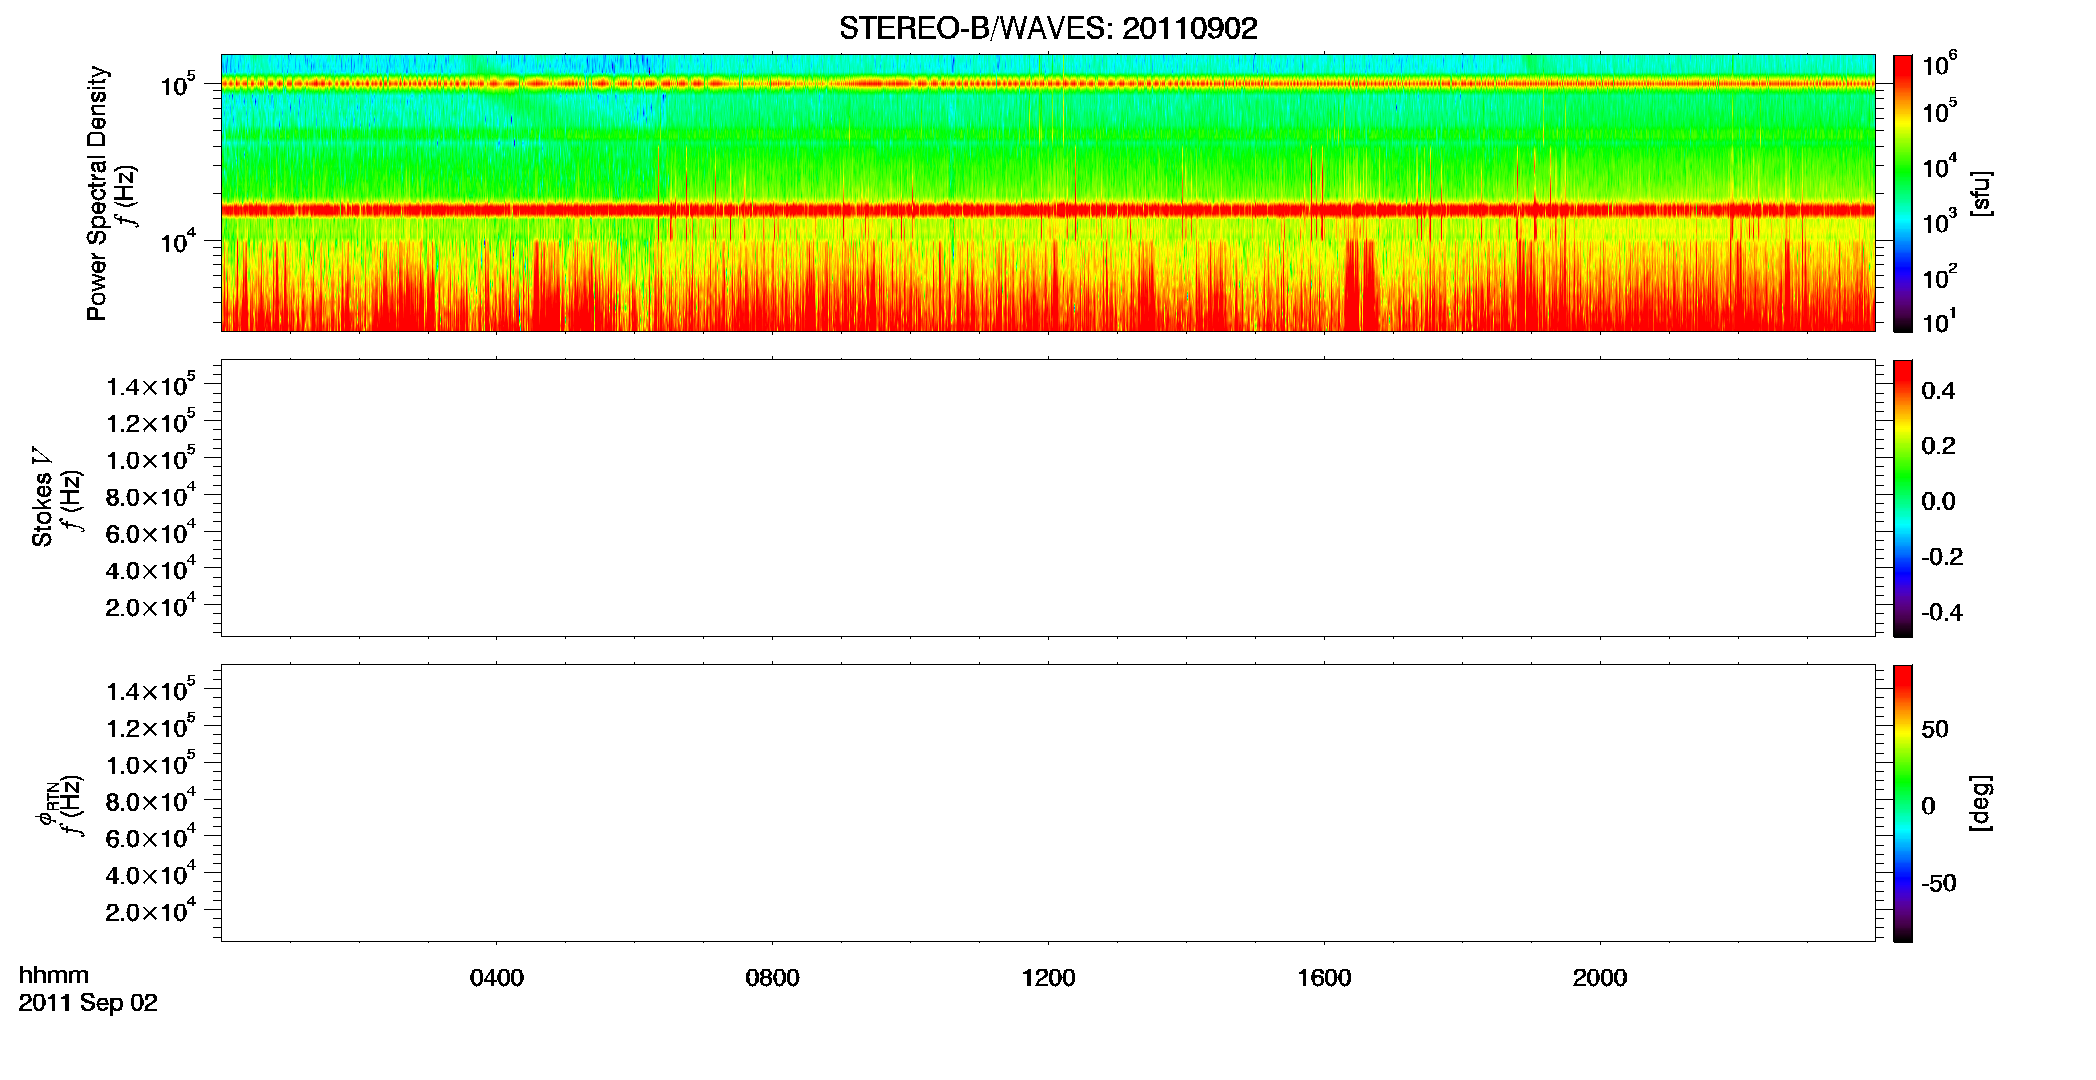Select the Stokes V colorbar

(1903, 498)
